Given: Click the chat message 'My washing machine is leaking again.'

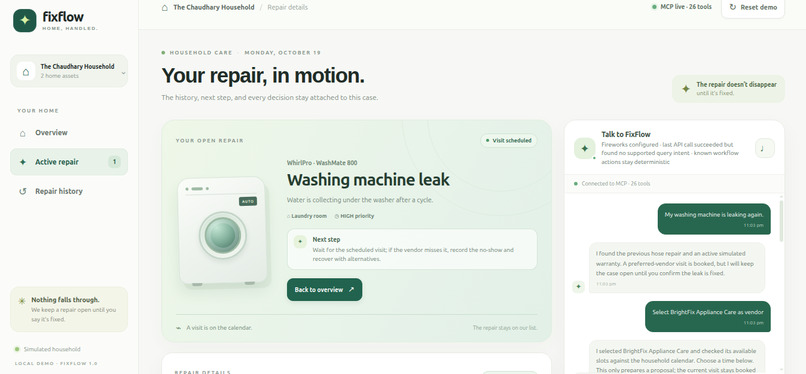Looking at the screenshot, I should click(x=714, y=219).
